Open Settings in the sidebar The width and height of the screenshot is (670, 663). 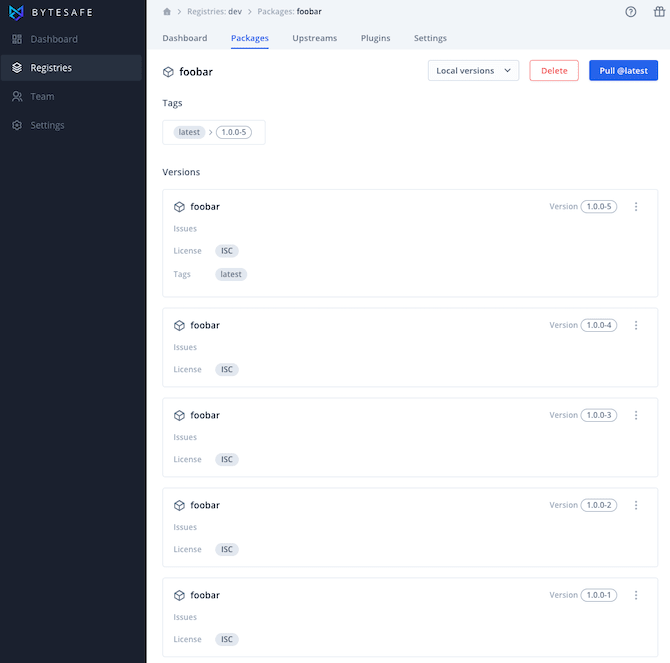[x=71, y=125]
